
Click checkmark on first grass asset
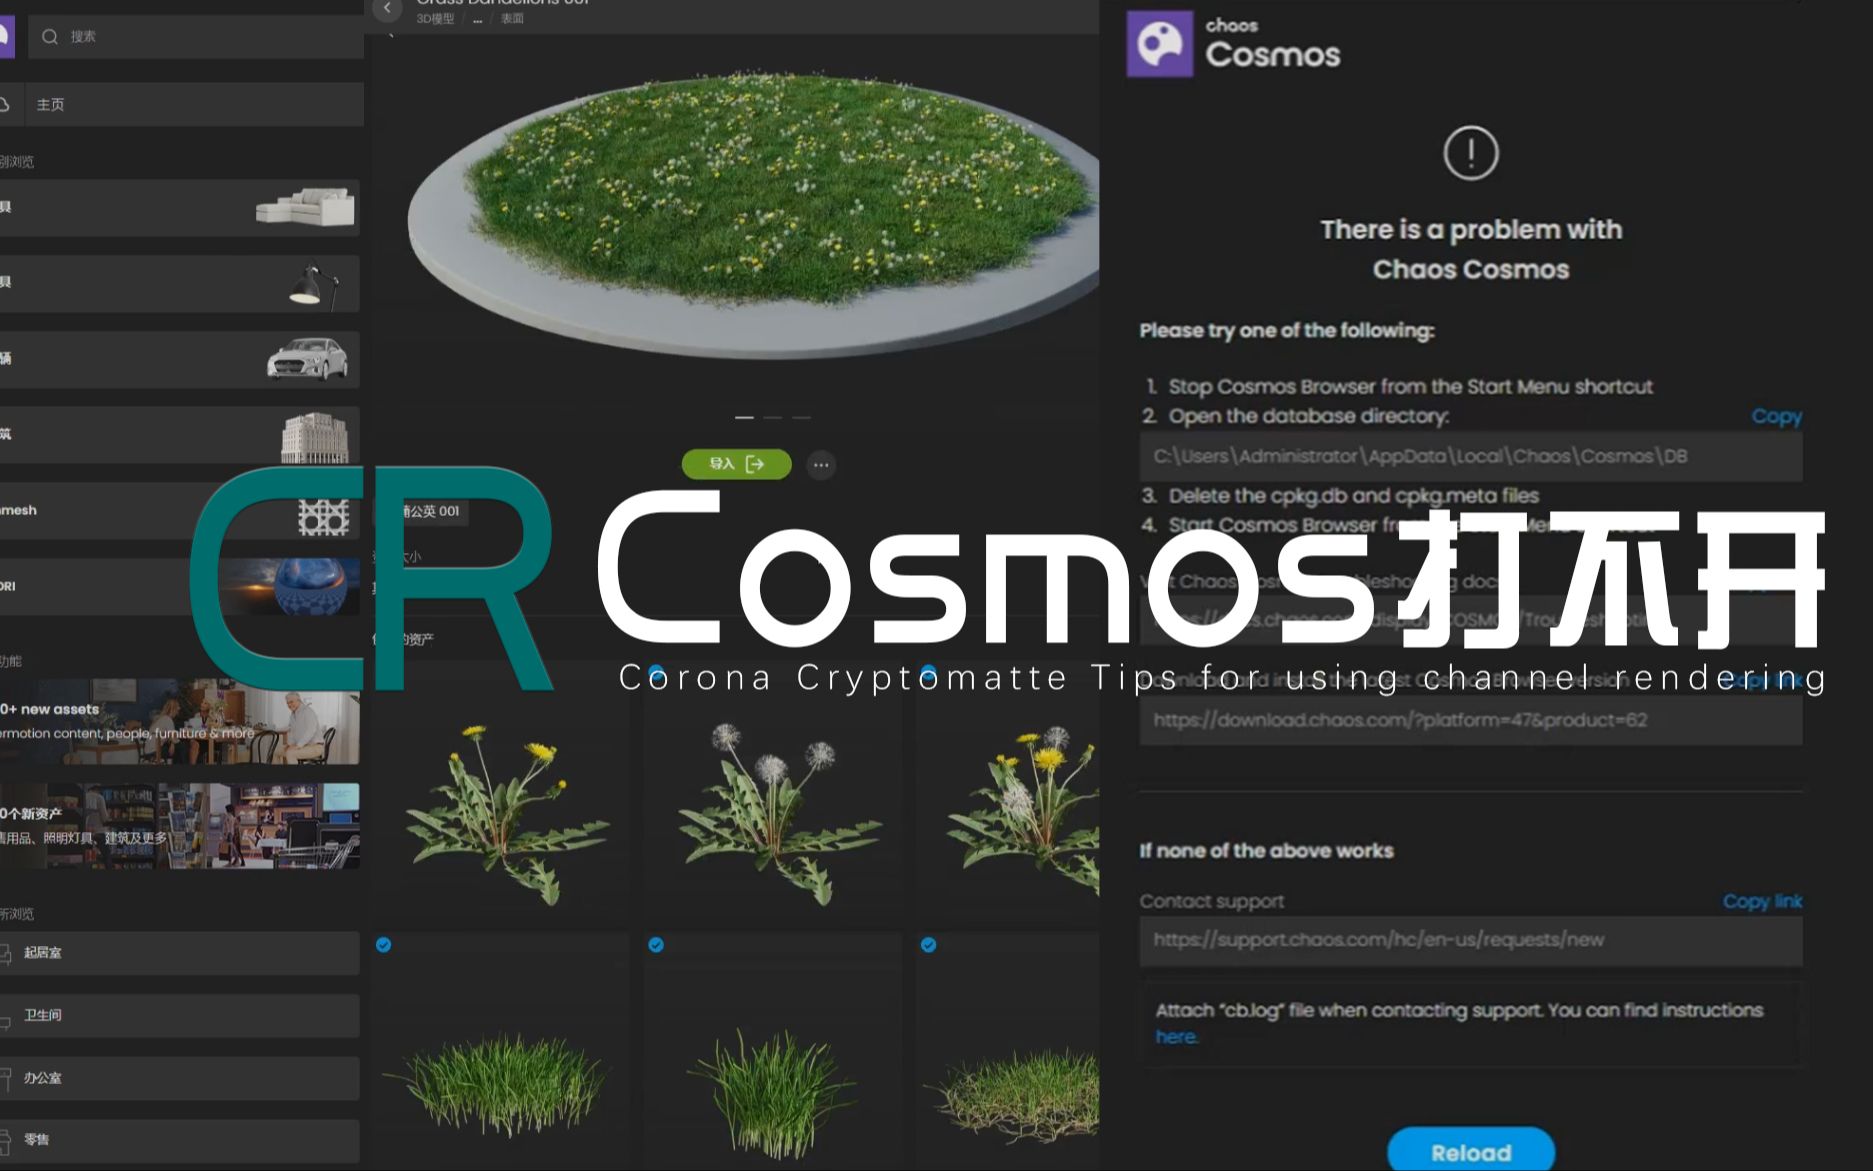point(384,945)
